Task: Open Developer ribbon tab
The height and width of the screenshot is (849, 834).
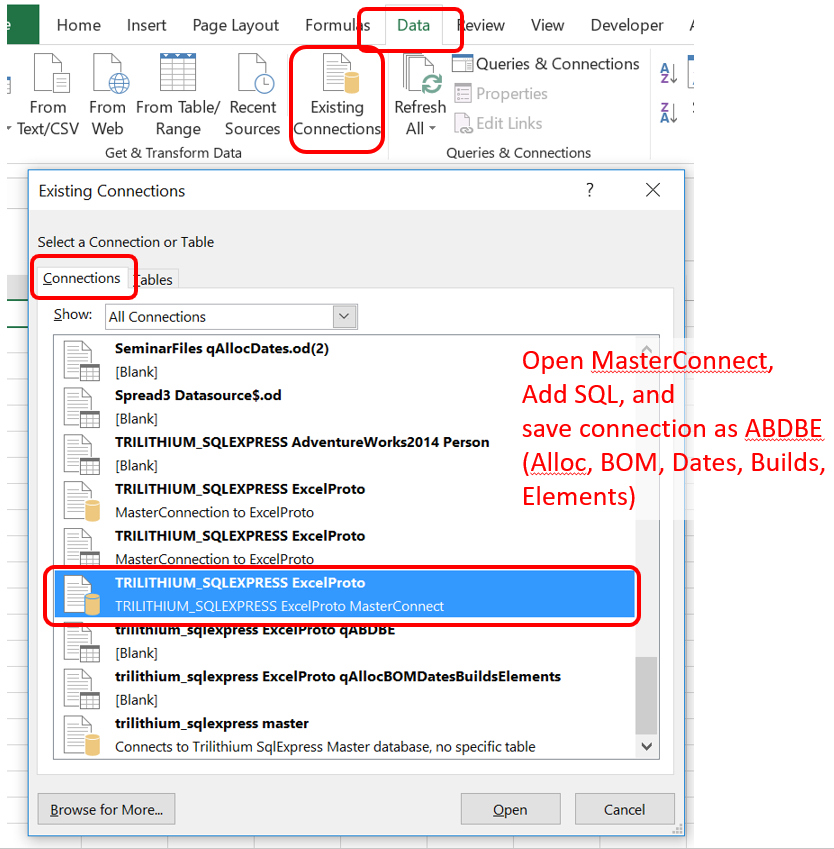Action: [627, 25]
